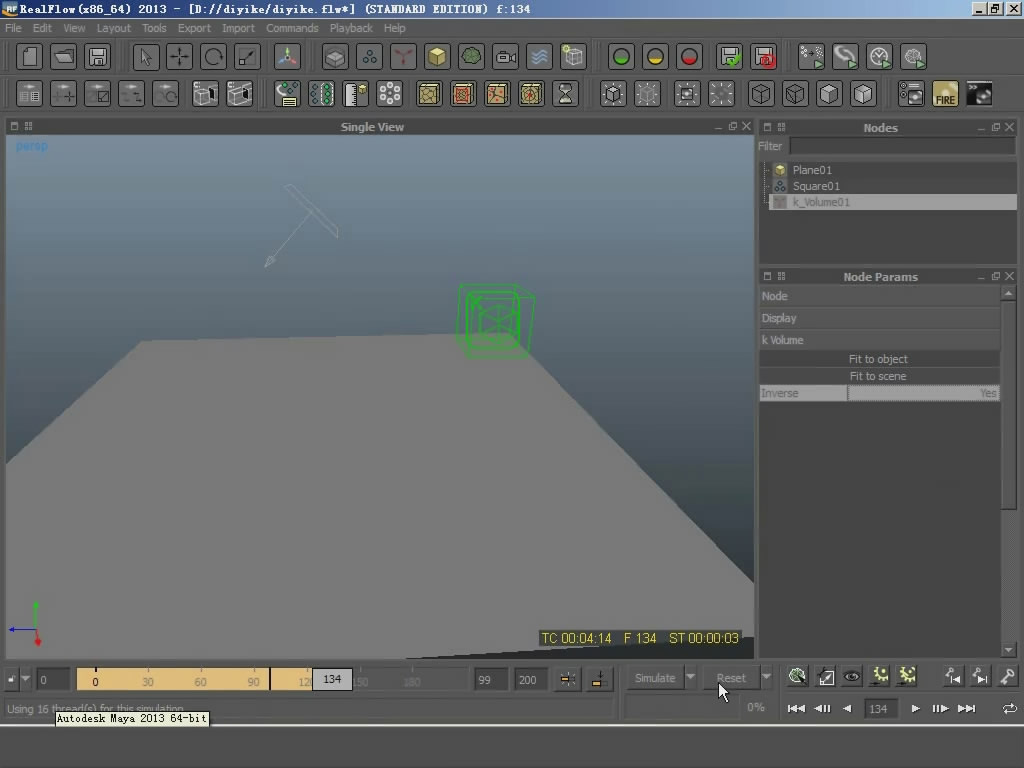Screen dimensions: 1024x768
Task: Click the three-colored axis icon
Action: (x=287, y=57)
